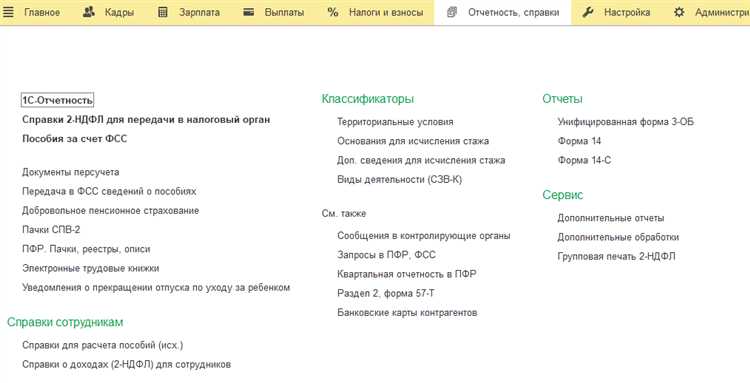750x383 pixels.
Task: Open Электронные трудовые книжки
Action: tap(90, 268)
